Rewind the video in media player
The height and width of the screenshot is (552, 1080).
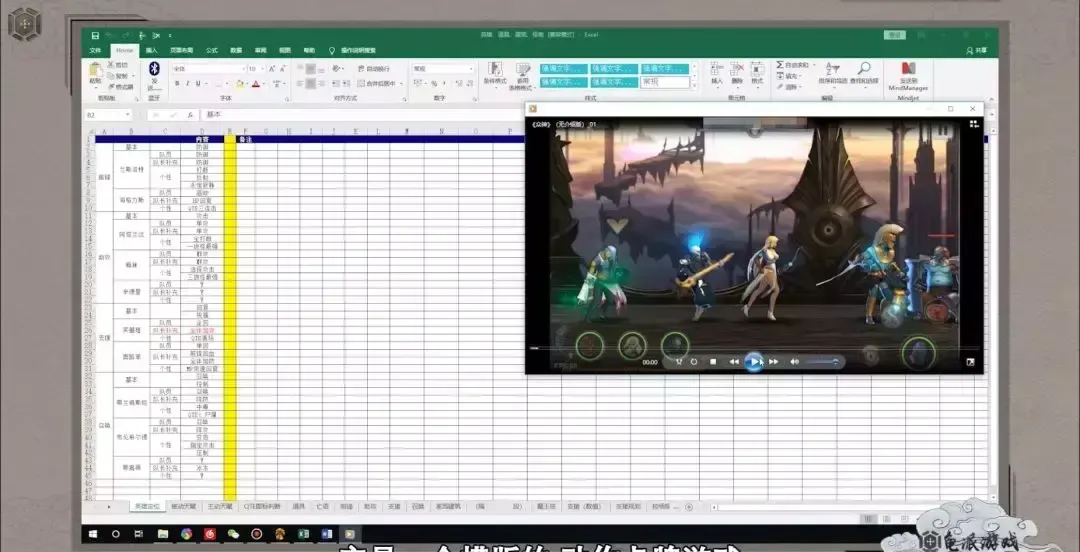pyautogui.click(x=734, y=362)
